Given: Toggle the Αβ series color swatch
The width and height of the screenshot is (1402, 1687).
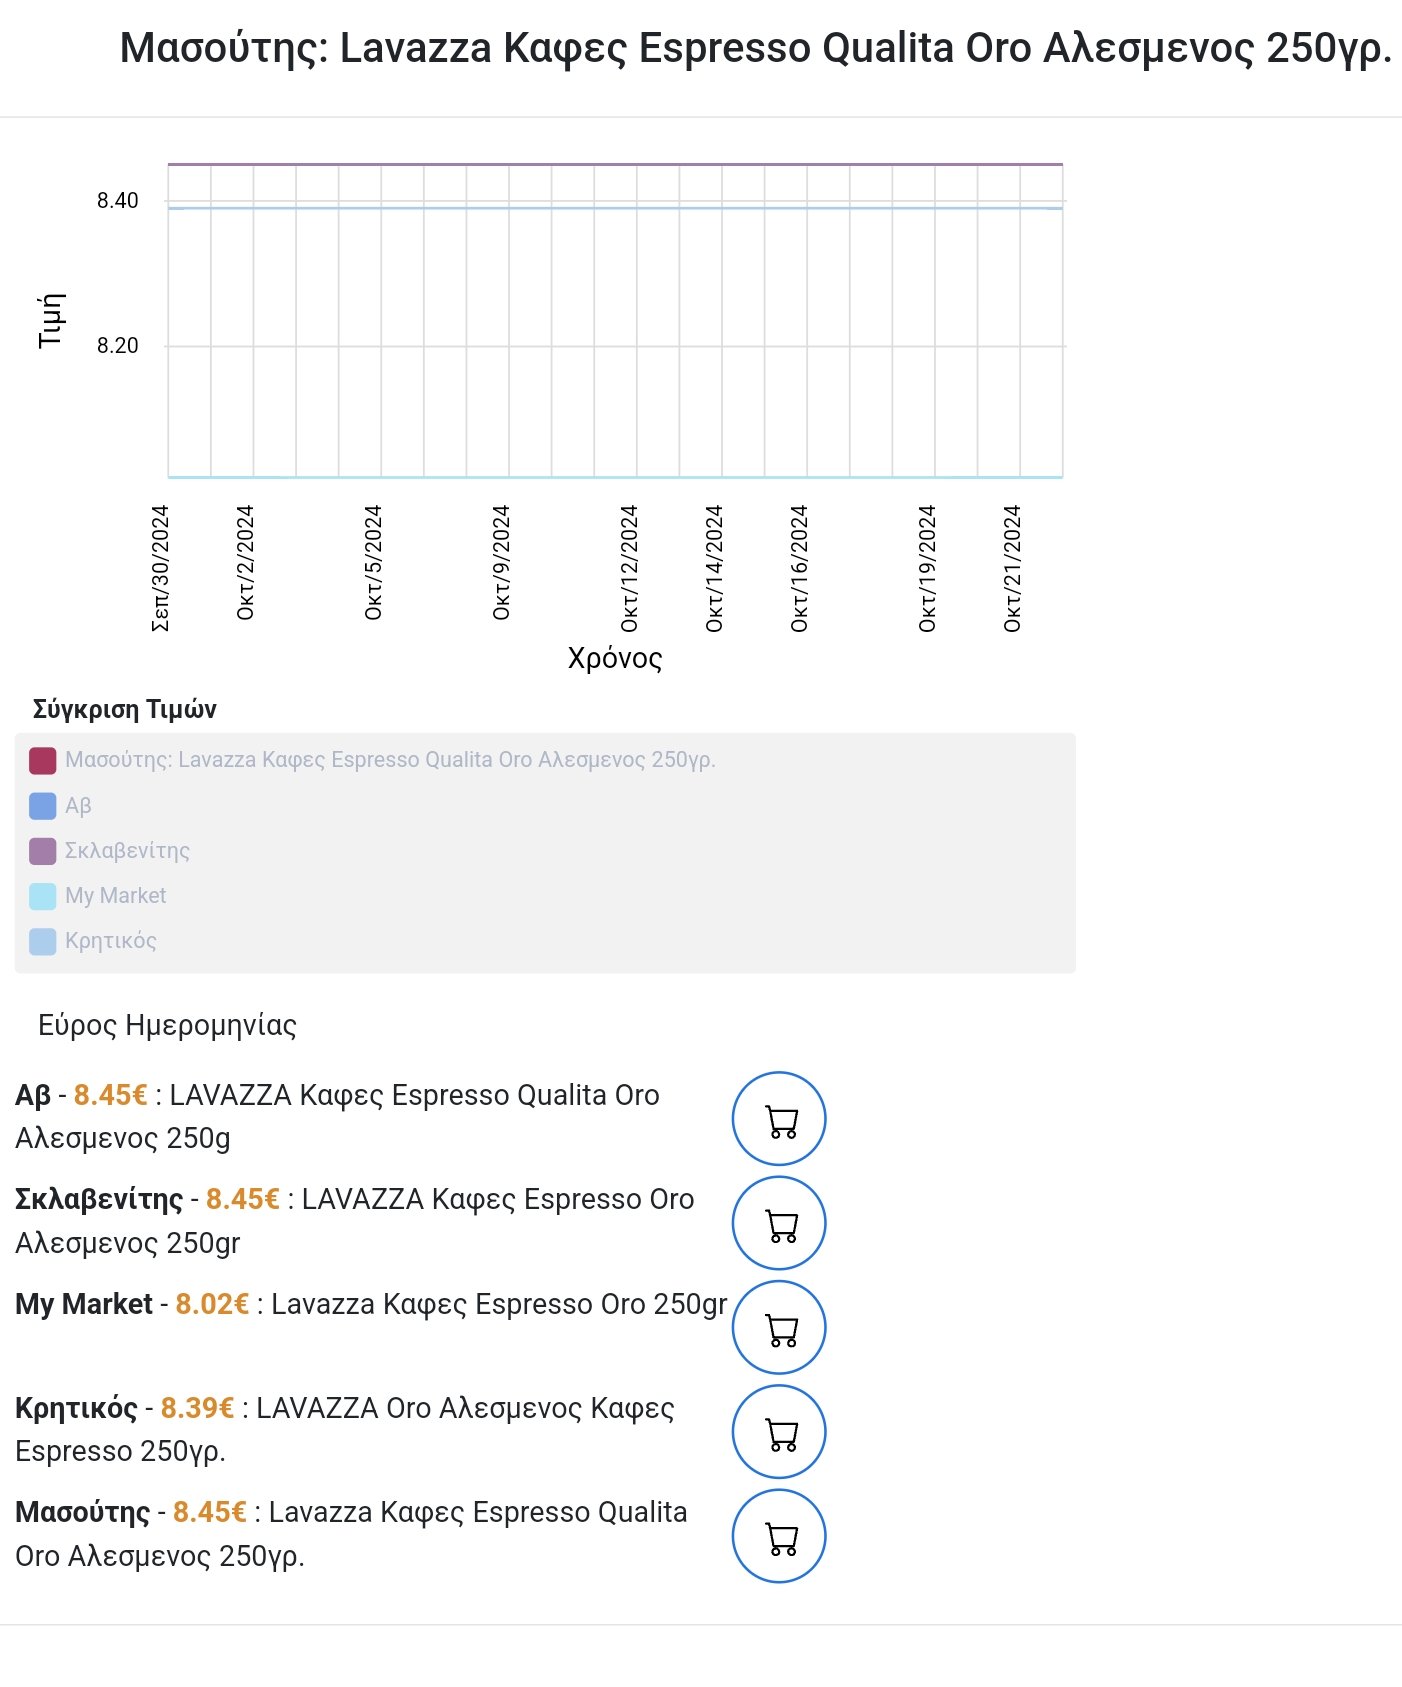Looking at the screenshot, I should point(42,806).
